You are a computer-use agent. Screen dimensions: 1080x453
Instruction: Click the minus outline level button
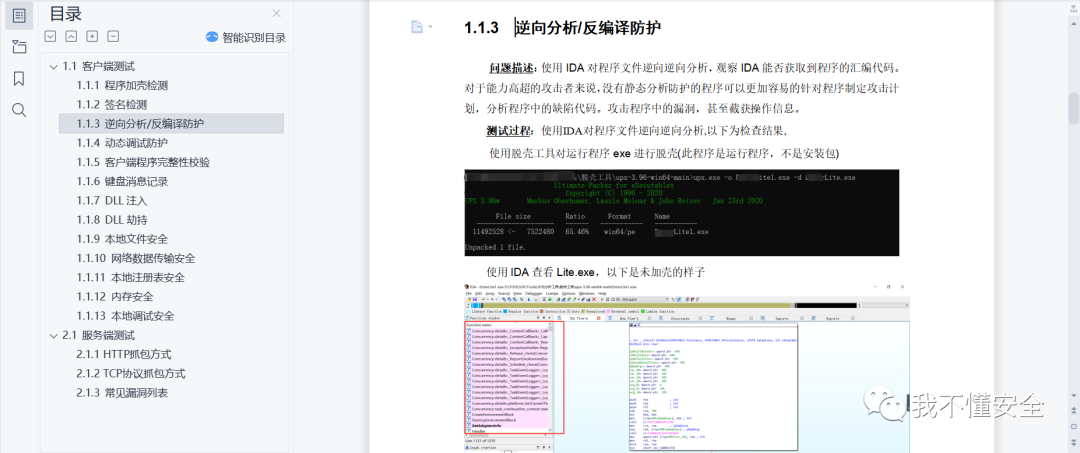click(x=113, y=36)
